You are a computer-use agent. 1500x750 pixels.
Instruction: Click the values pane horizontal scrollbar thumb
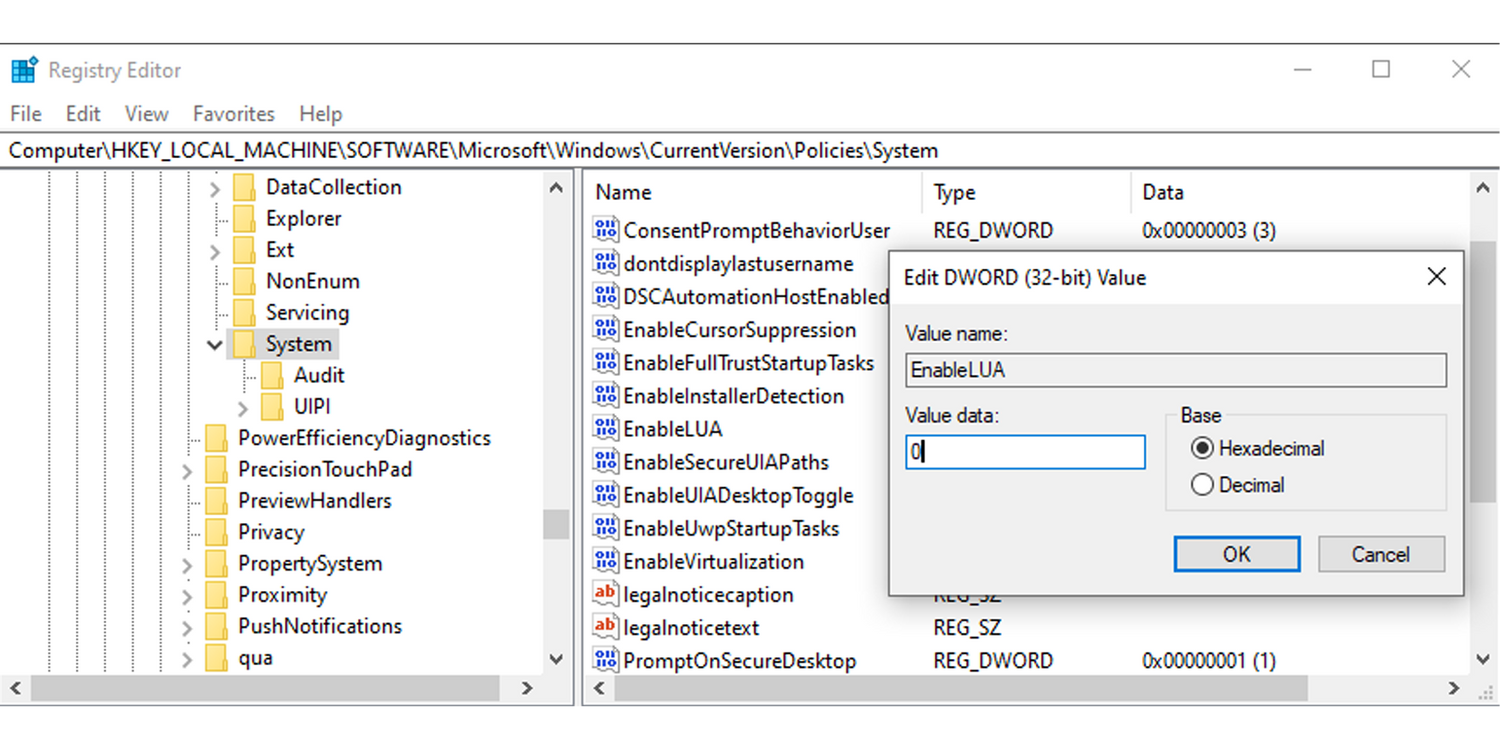[962, 688]
